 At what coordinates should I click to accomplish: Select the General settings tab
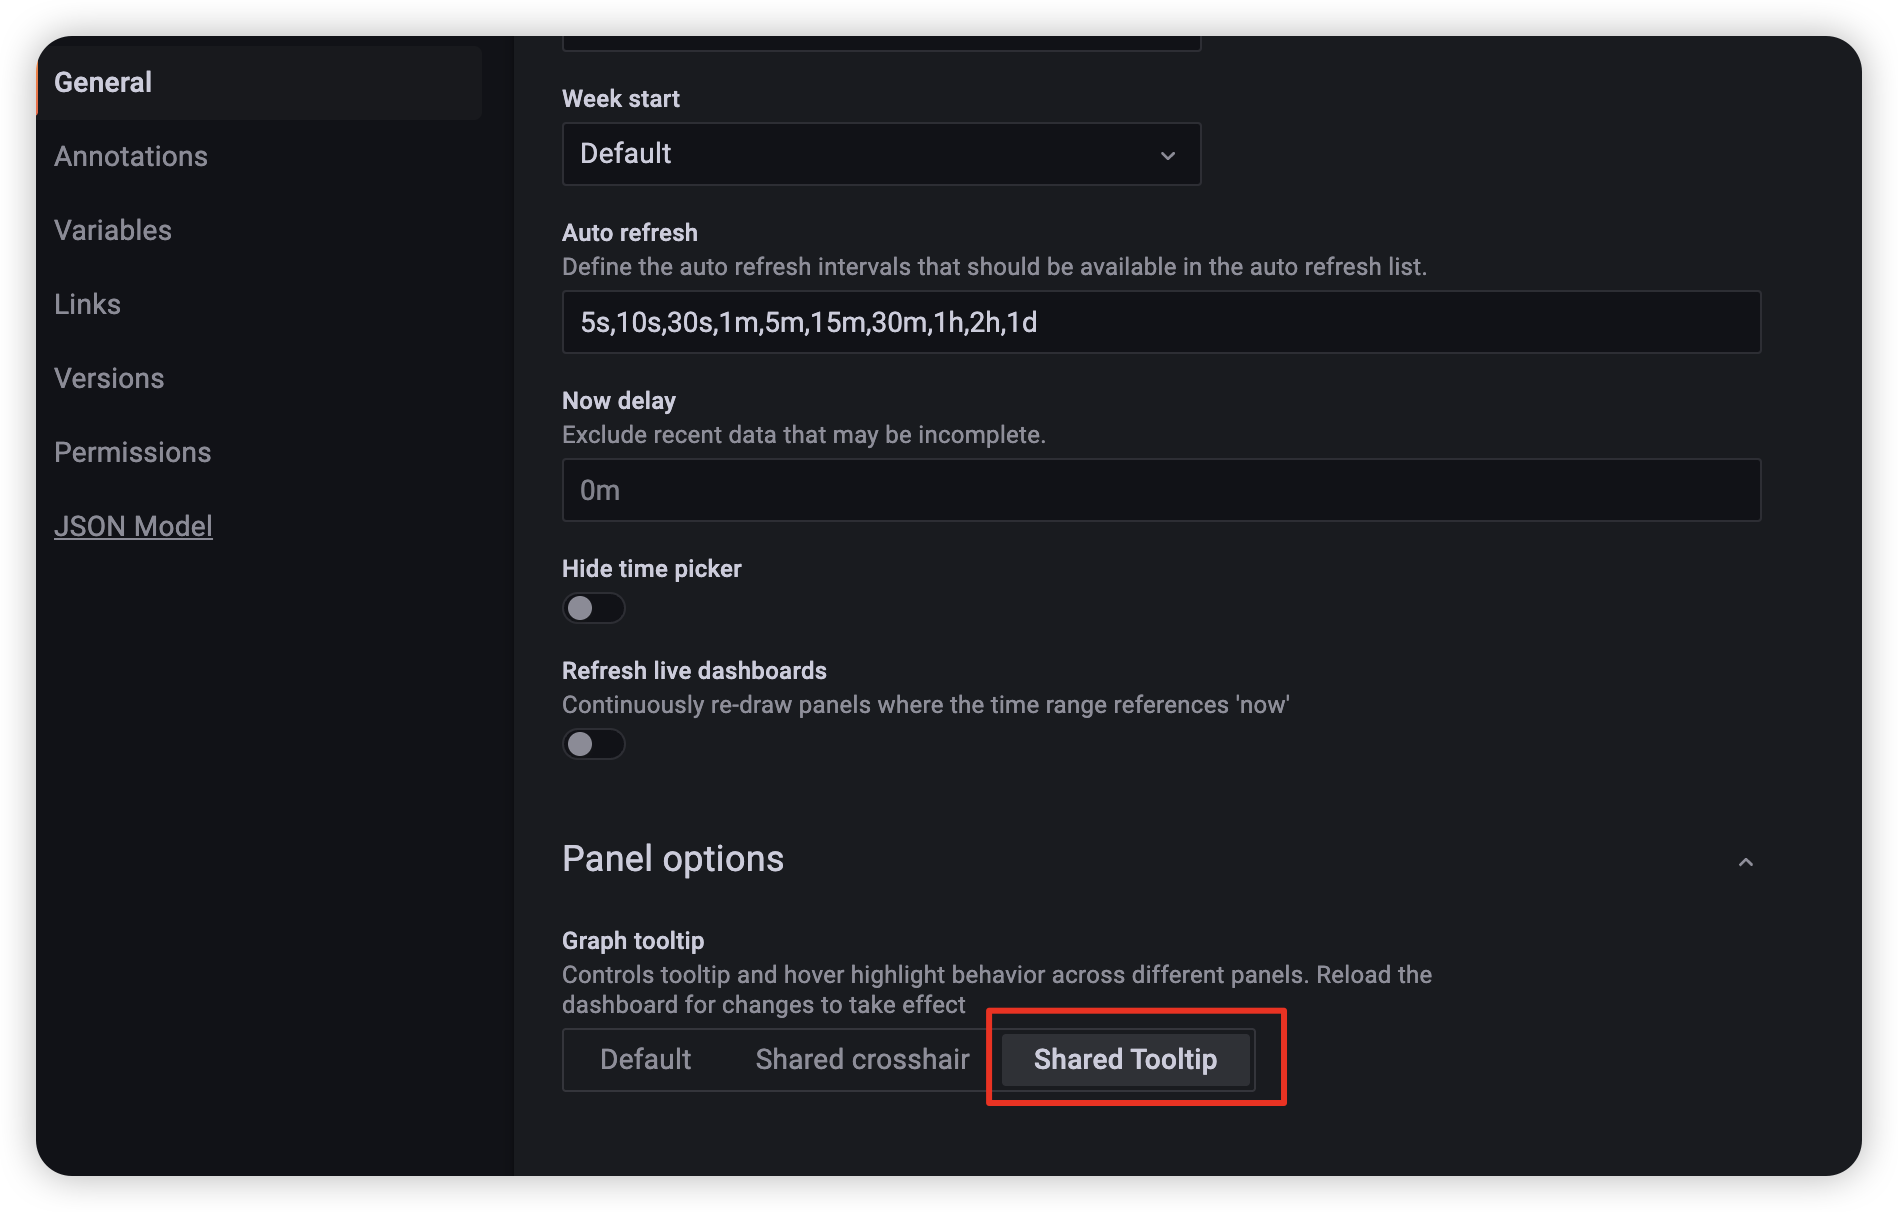103,82
